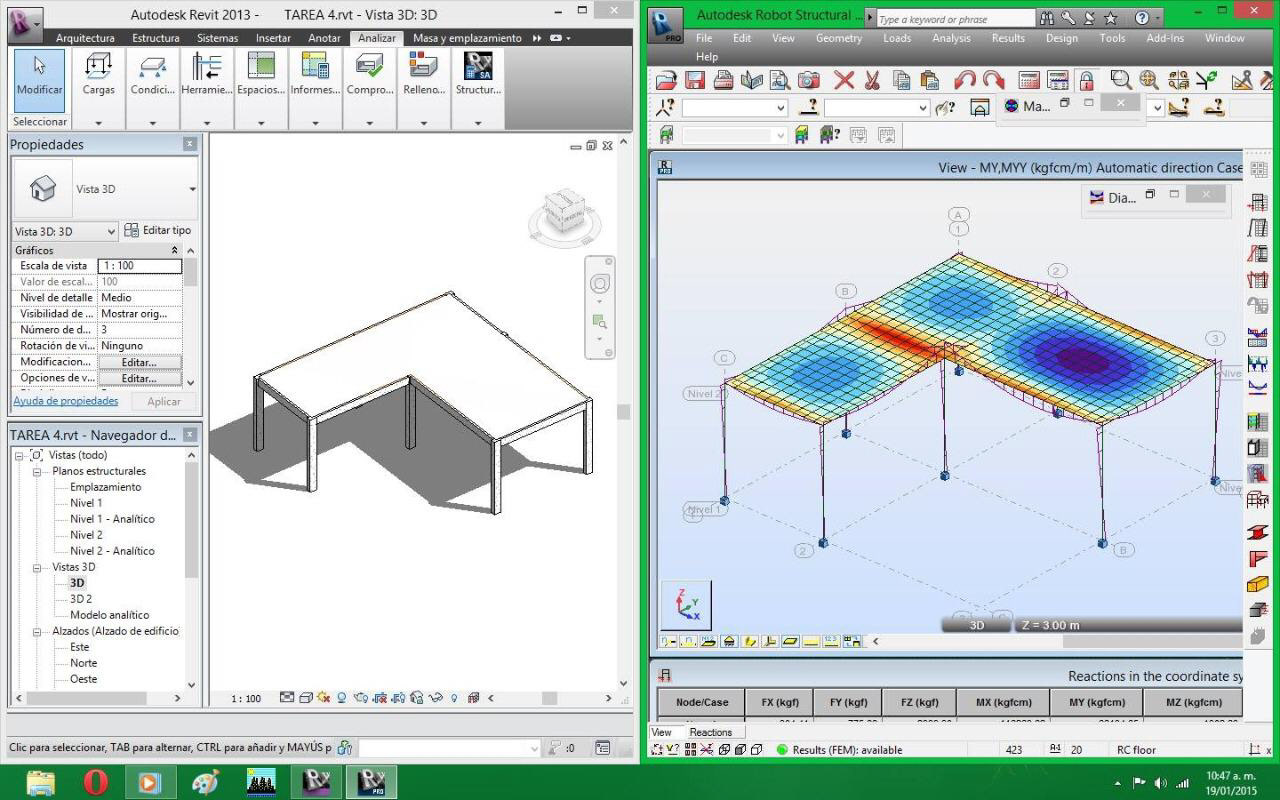1280x800 pixels.
Task: Click the Editar tipo button
Action: (158, 230)
